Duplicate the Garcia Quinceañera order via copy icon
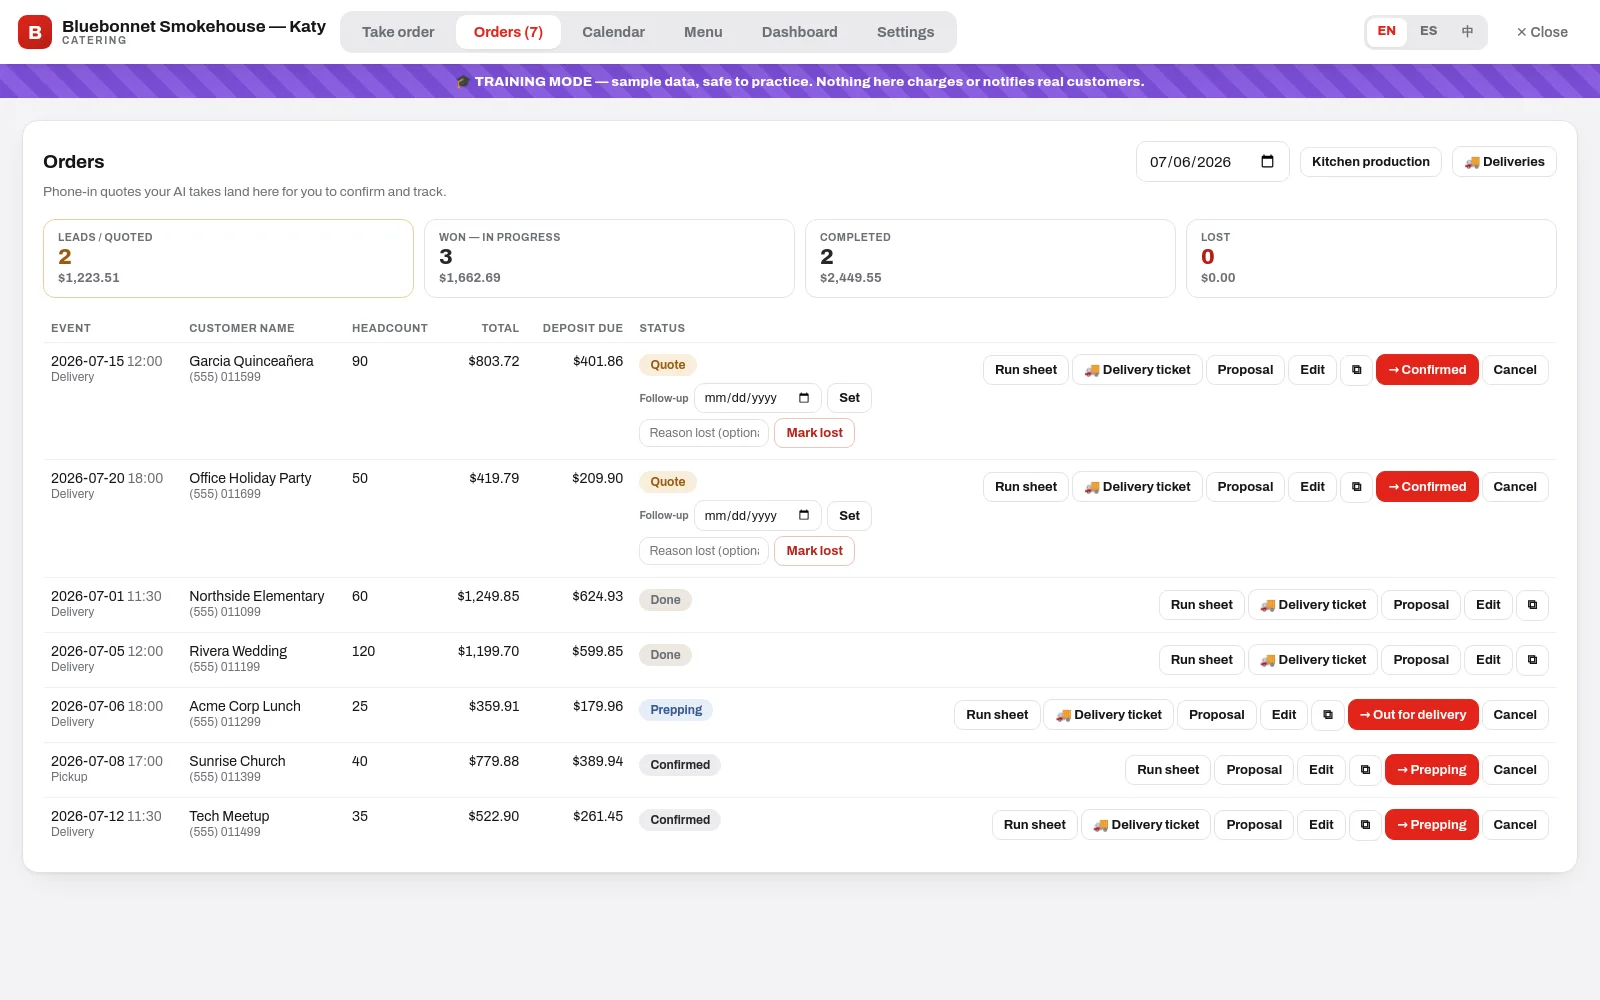This screenshot has height=1000, width=1600. click(x=1356, y=370)
